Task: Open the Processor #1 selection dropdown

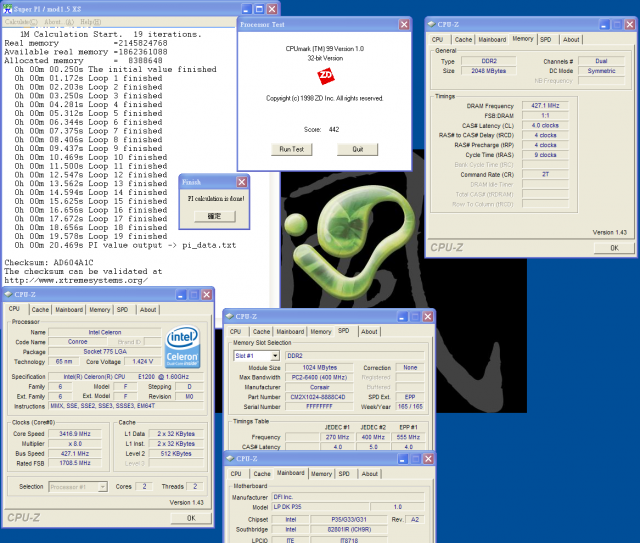Action: pyautogui.click(x=103, y=487)
